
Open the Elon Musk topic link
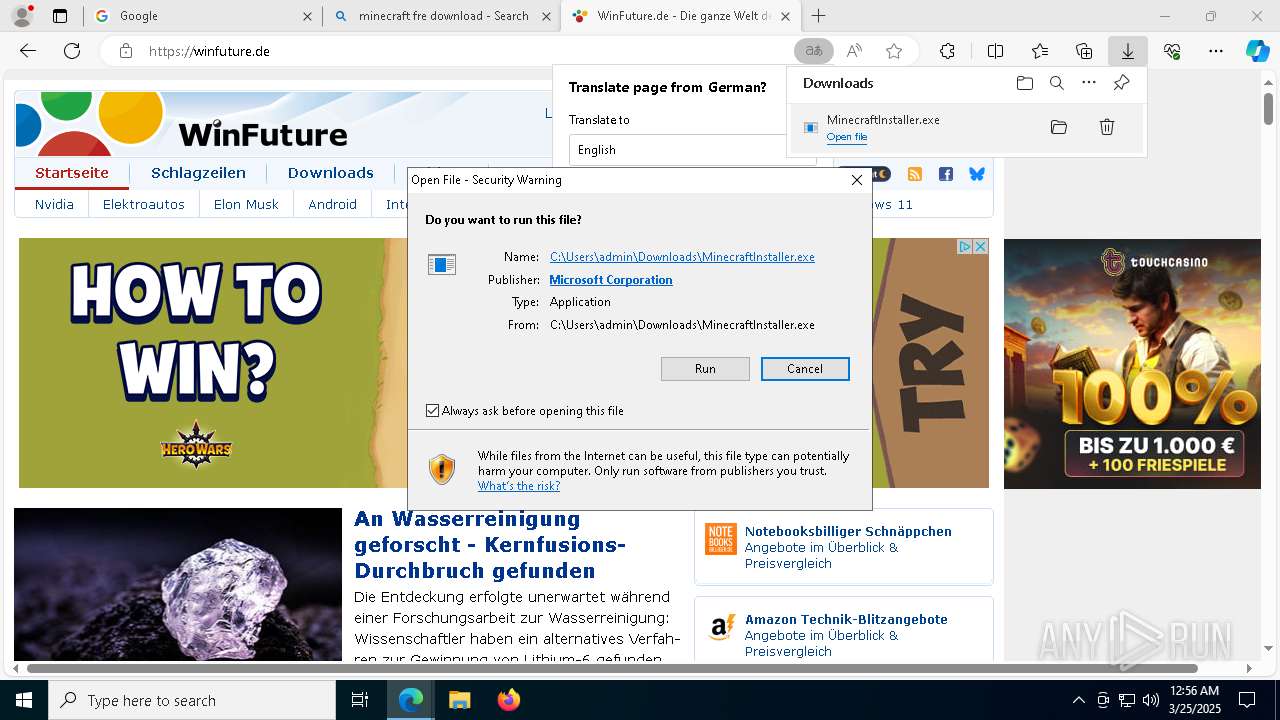point(246,204)
